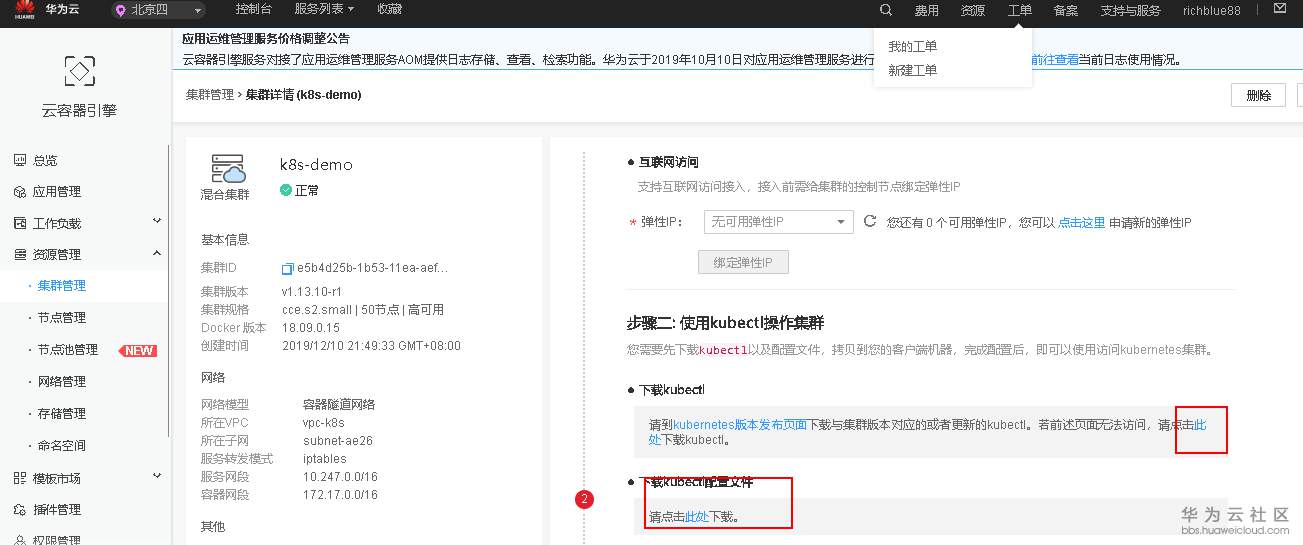Click the NEW badge beside 节点池管理
The width and height of the screenshot is (1303, 545).
coord(138,351)
